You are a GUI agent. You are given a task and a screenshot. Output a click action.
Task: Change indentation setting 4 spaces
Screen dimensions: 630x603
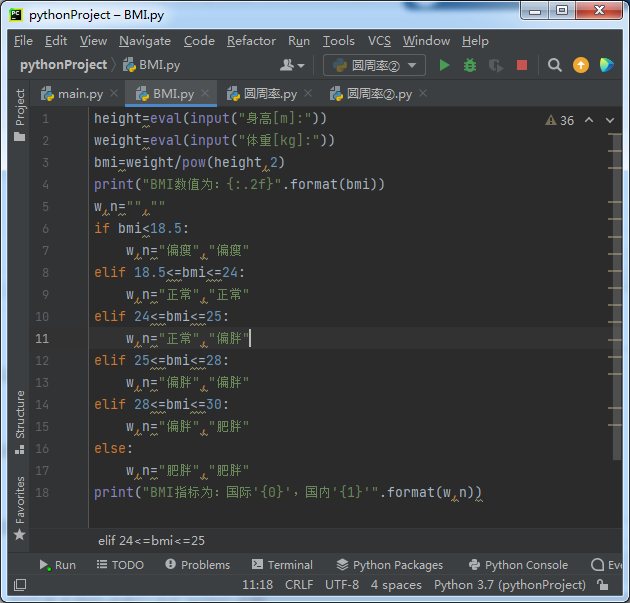pos(396,585)
